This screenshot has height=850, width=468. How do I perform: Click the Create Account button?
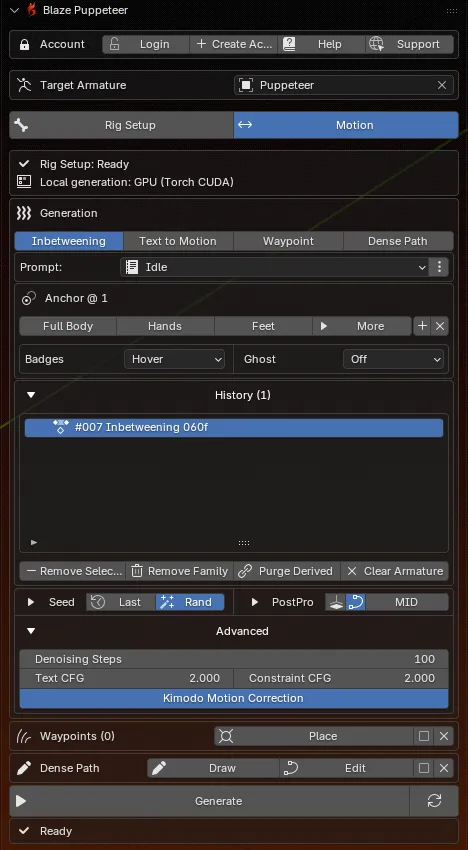click(x=234, y=44)
